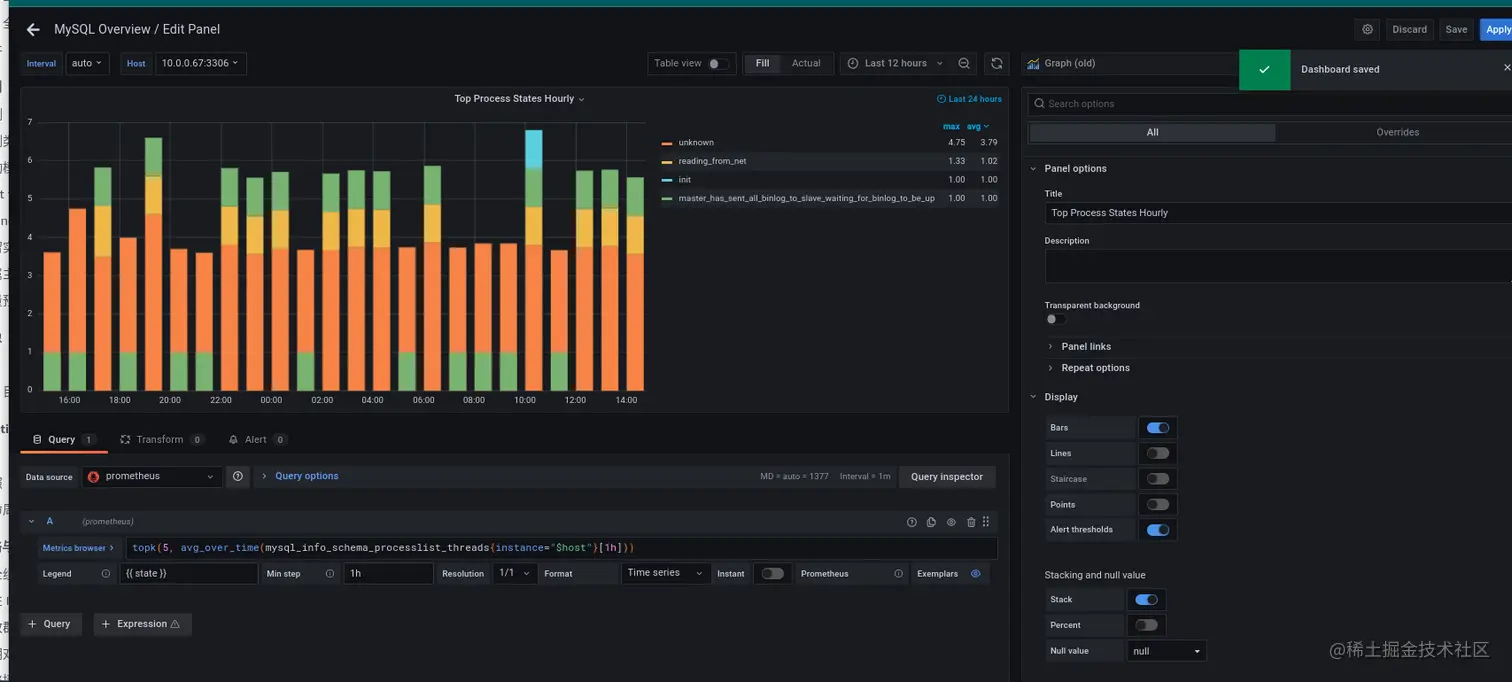Open the Query inspector
This screenshot has height=682, width=1512.
click(x=947, y=477)
